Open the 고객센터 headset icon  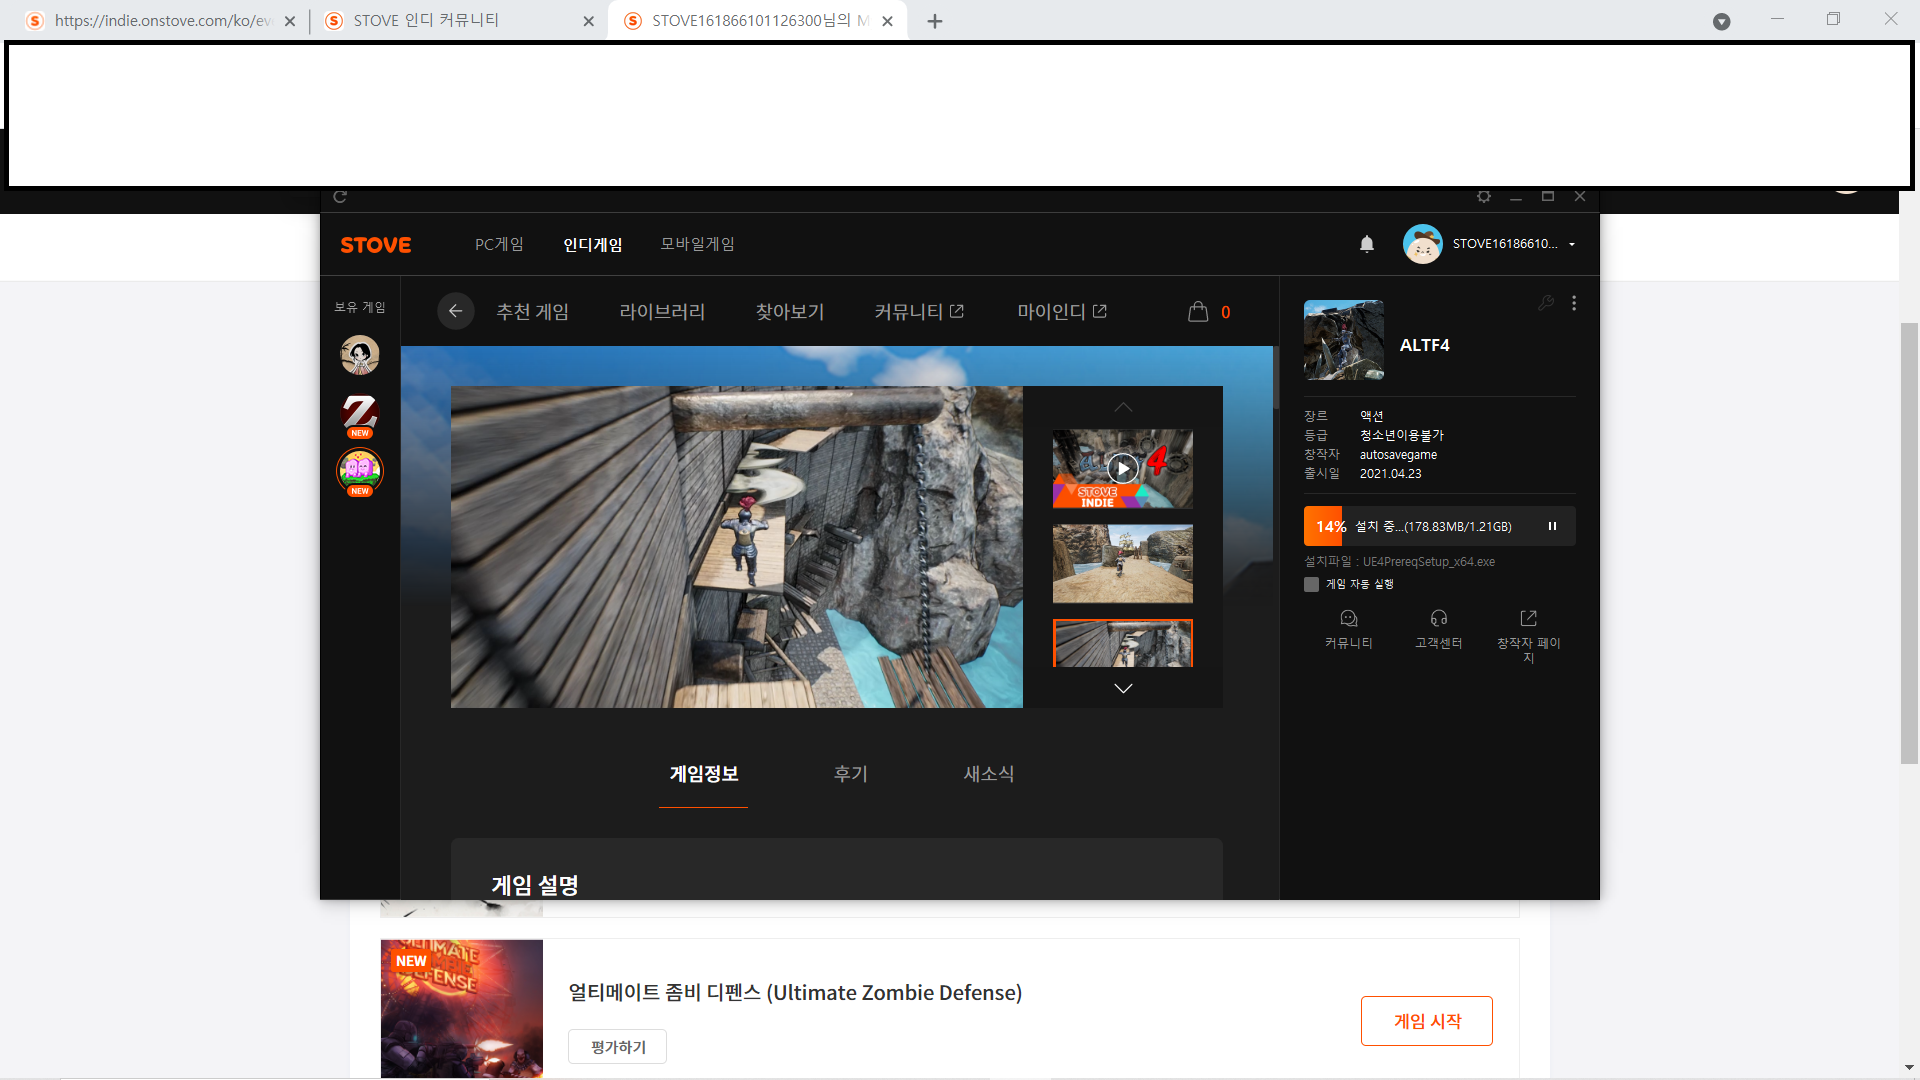[x=1438, y=619]
